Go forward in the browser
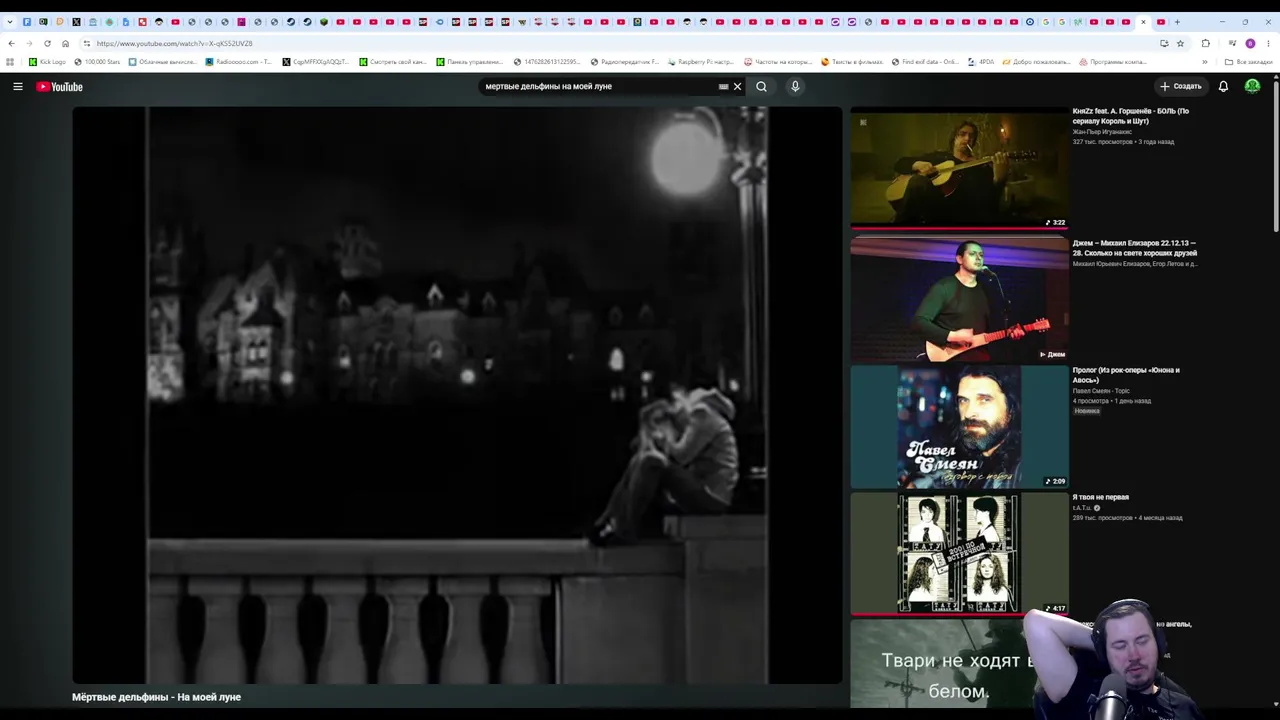The width and height of the screenshot is (1280, 720). 29,43
